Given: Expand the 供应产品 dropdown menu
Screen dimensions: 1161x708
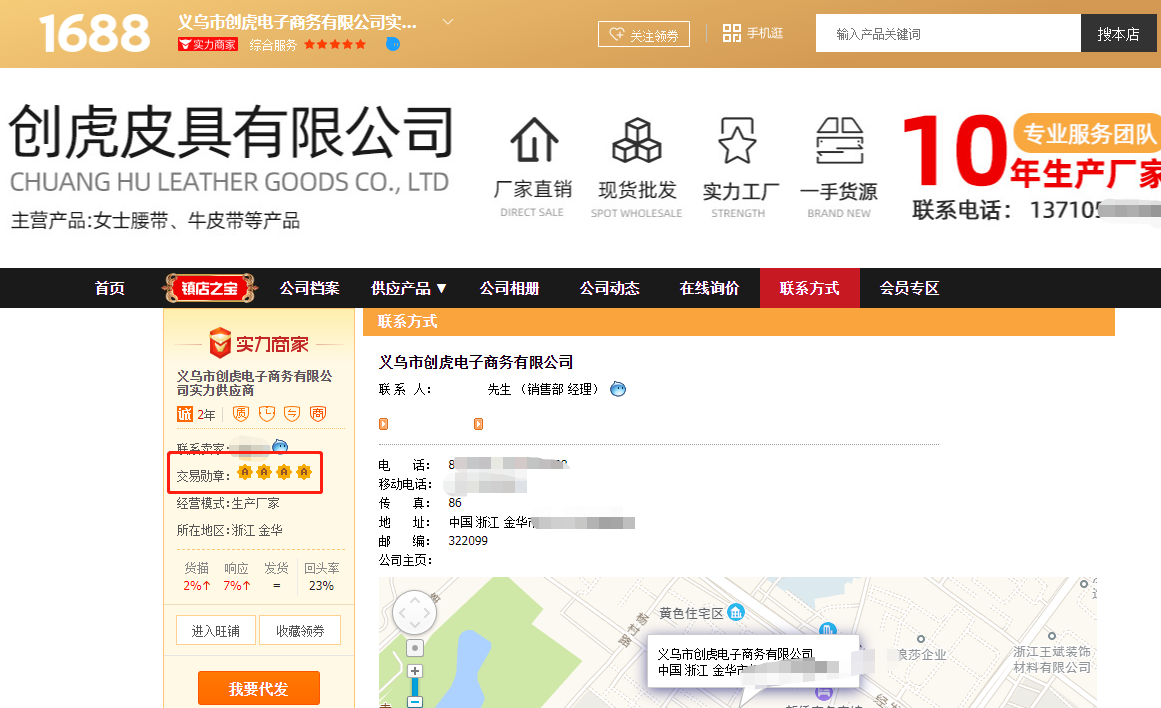Looking at the screenshot, I should click(x=409, y=288).
